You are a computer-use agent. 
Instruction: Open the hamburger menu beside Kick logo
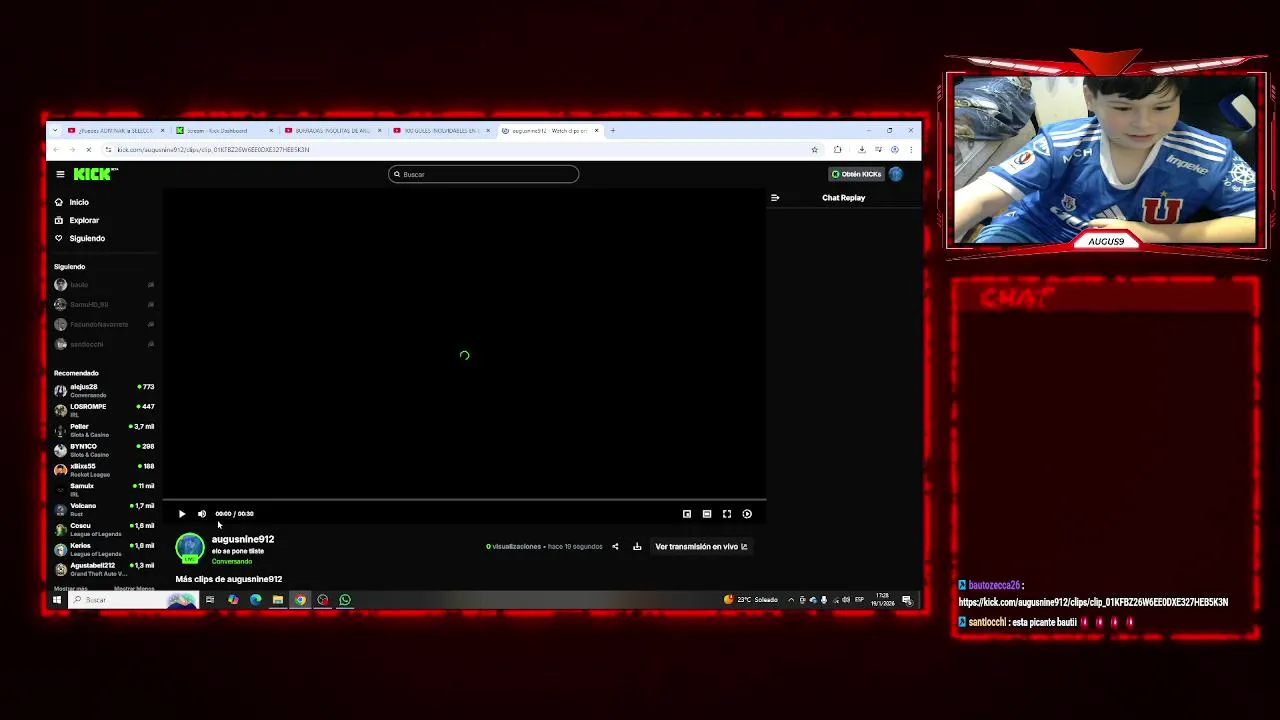click(60, 174)
